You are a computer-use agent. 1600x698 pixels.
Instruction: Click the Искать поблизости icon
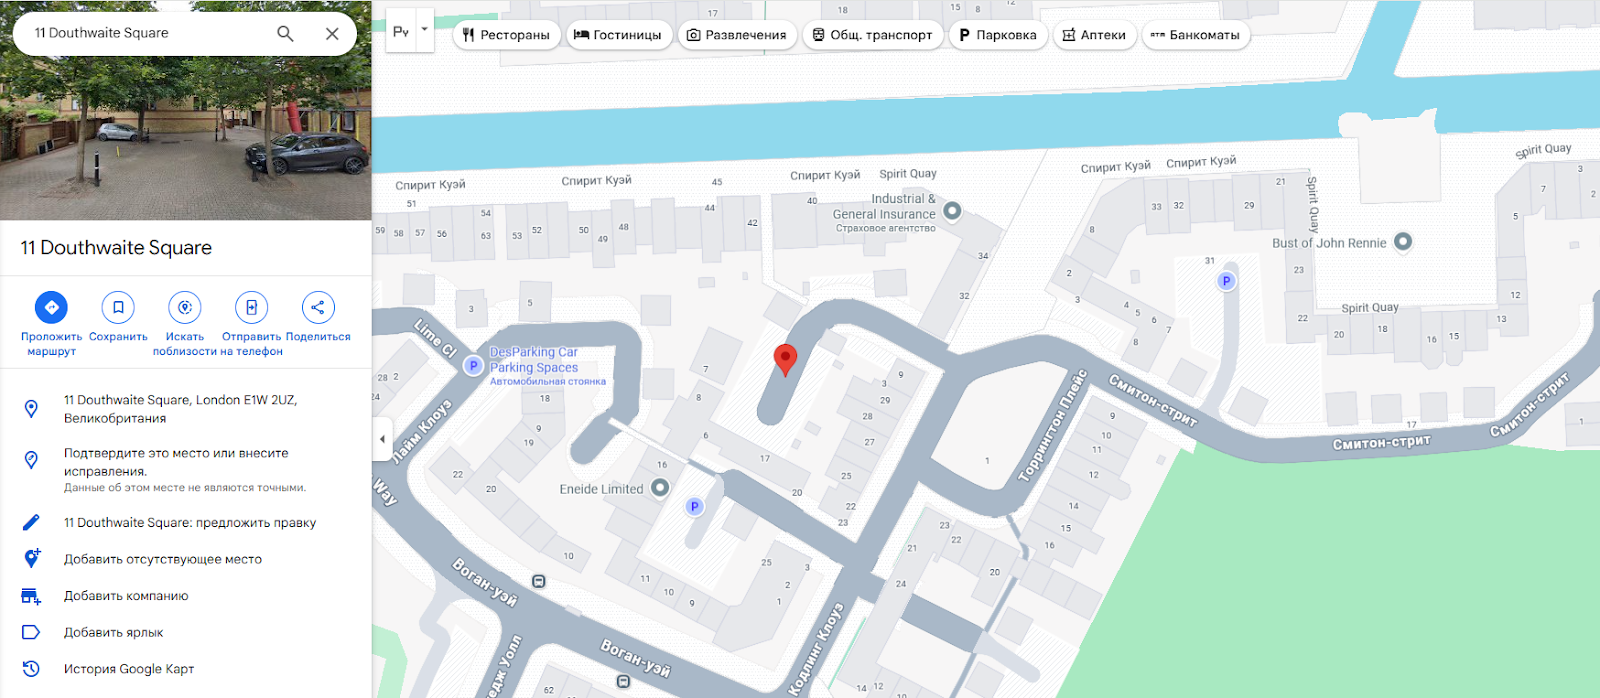185,308
